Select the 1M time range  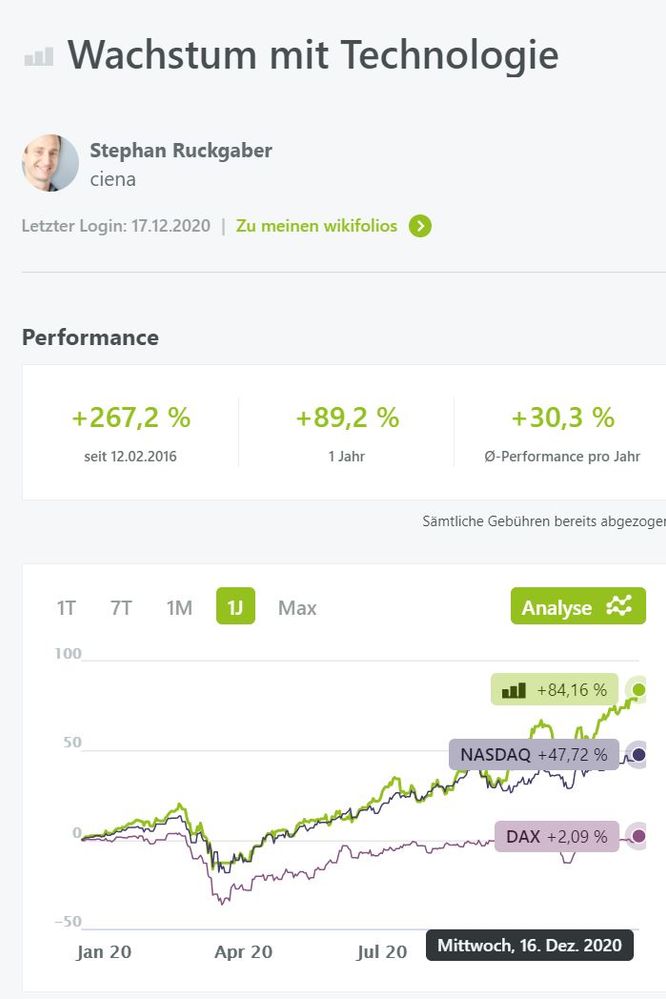(179, 607)
